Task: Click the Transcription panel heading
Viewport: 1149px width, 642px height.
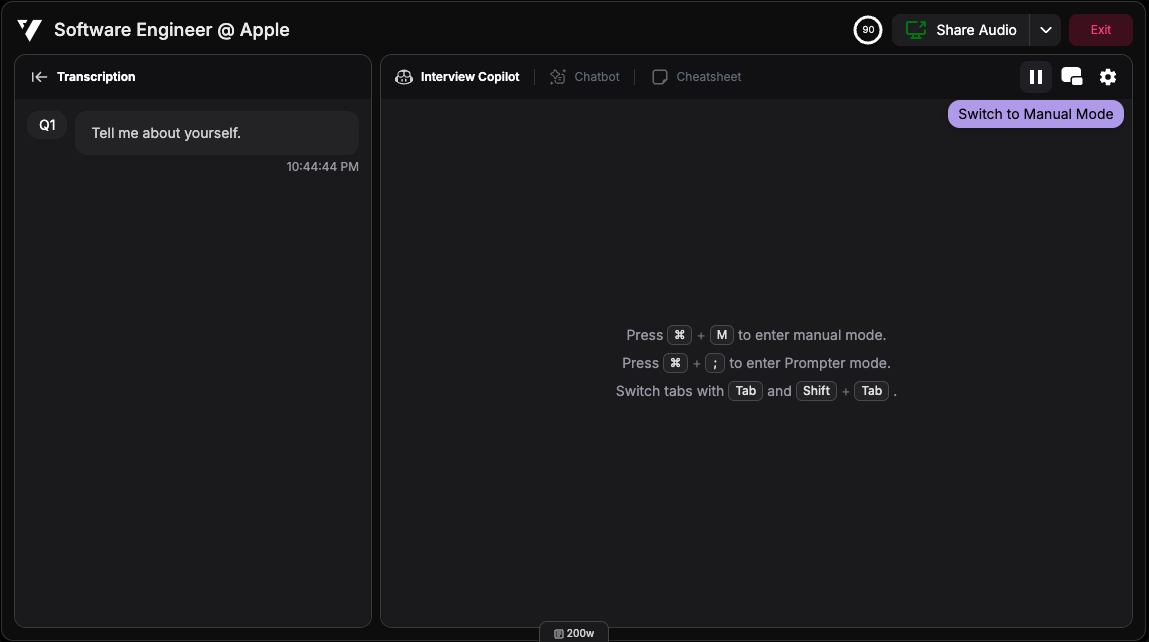Action: [96, 77]
